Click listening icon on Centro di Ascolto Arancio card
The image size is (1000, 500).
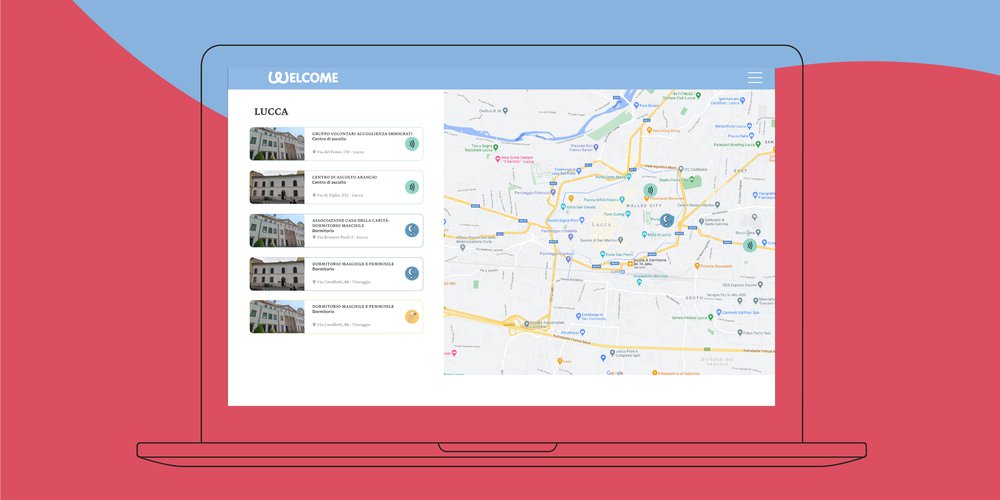pyautogui.click(x=411, y=187)
